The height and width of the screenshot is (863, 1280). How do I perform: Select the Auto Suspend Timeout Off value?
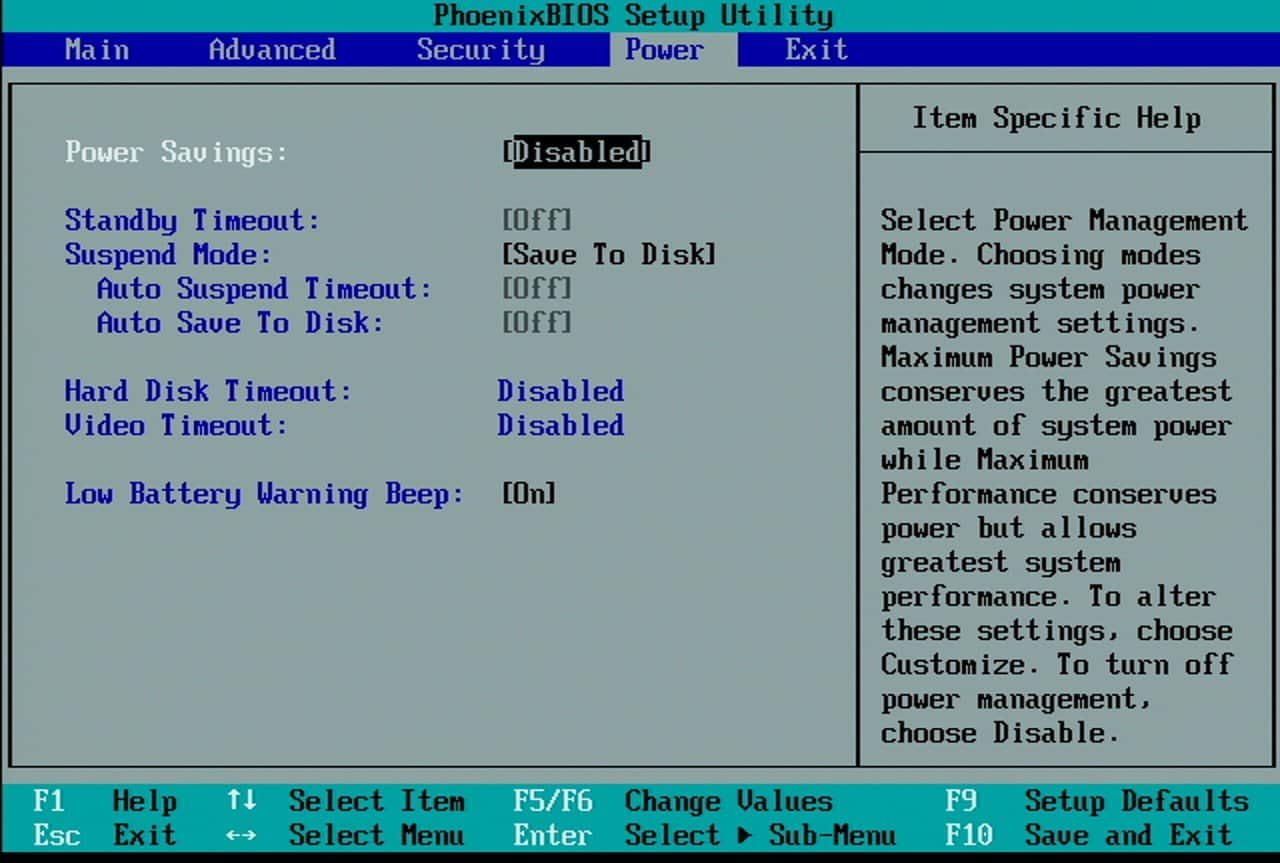[x=537, y=289]
